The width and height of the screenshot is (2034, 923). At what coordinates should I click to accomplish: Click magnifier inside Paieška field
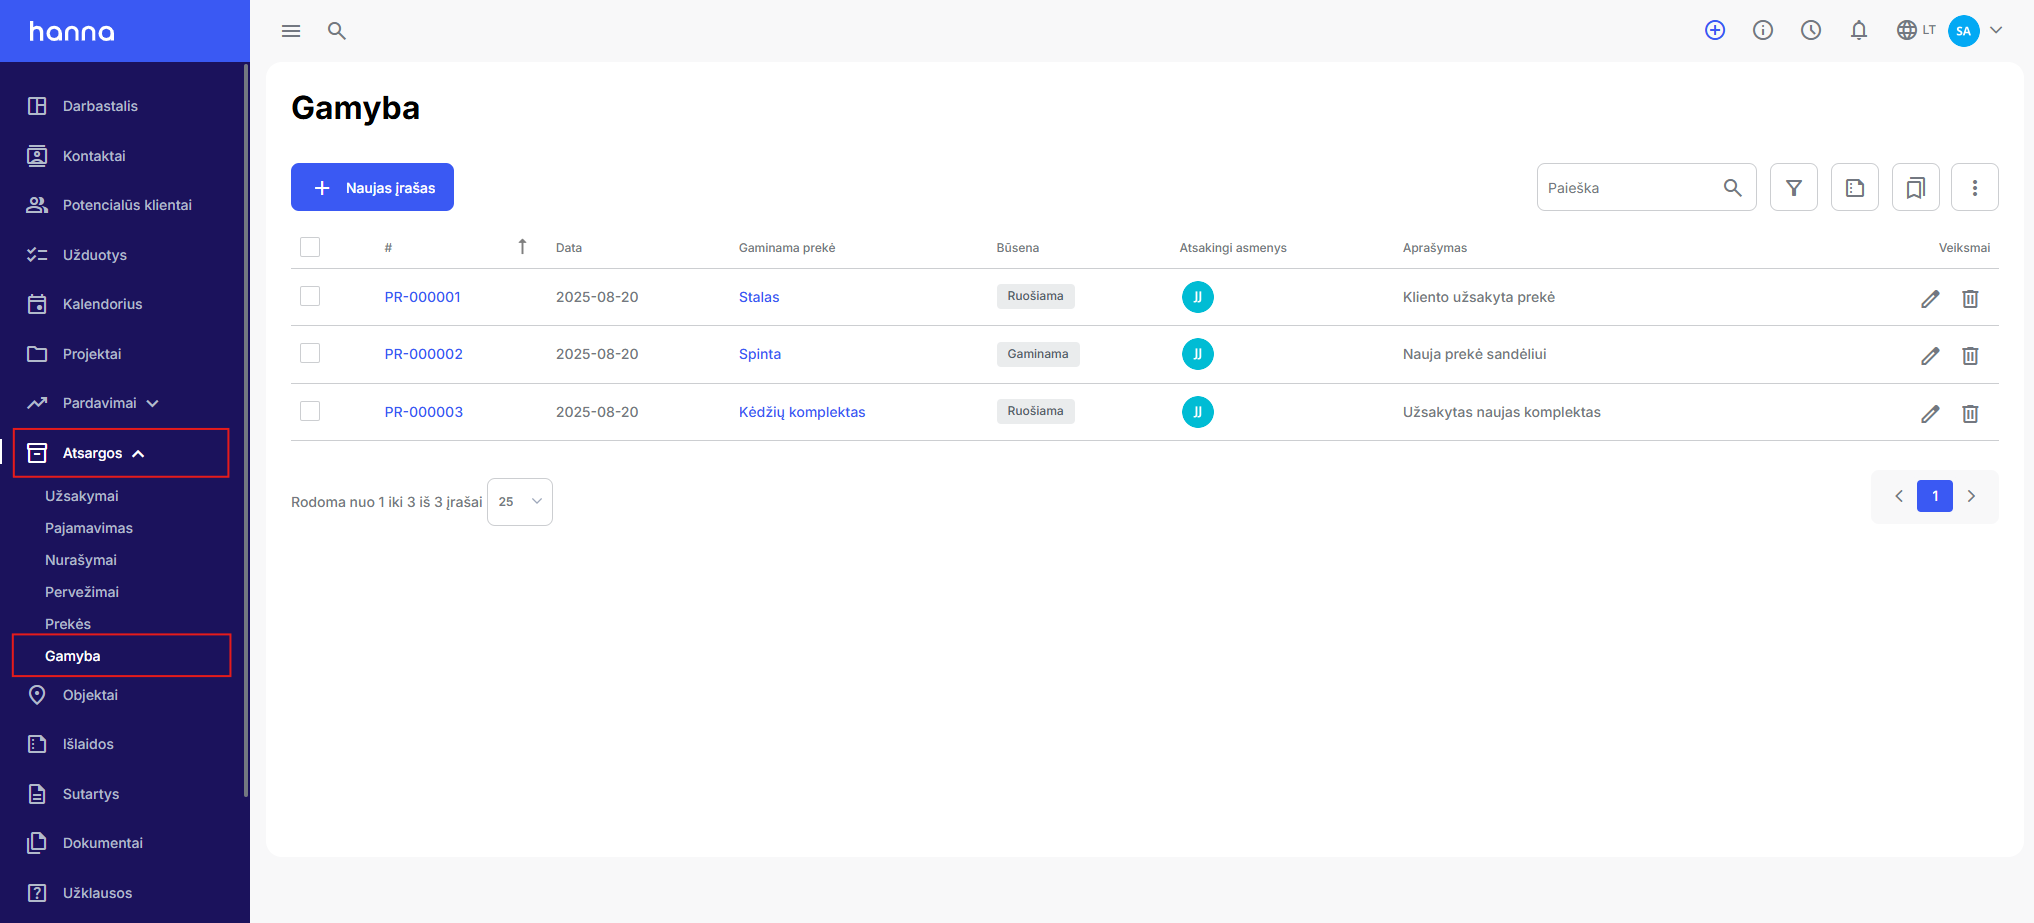click(x=1733, y=188)
